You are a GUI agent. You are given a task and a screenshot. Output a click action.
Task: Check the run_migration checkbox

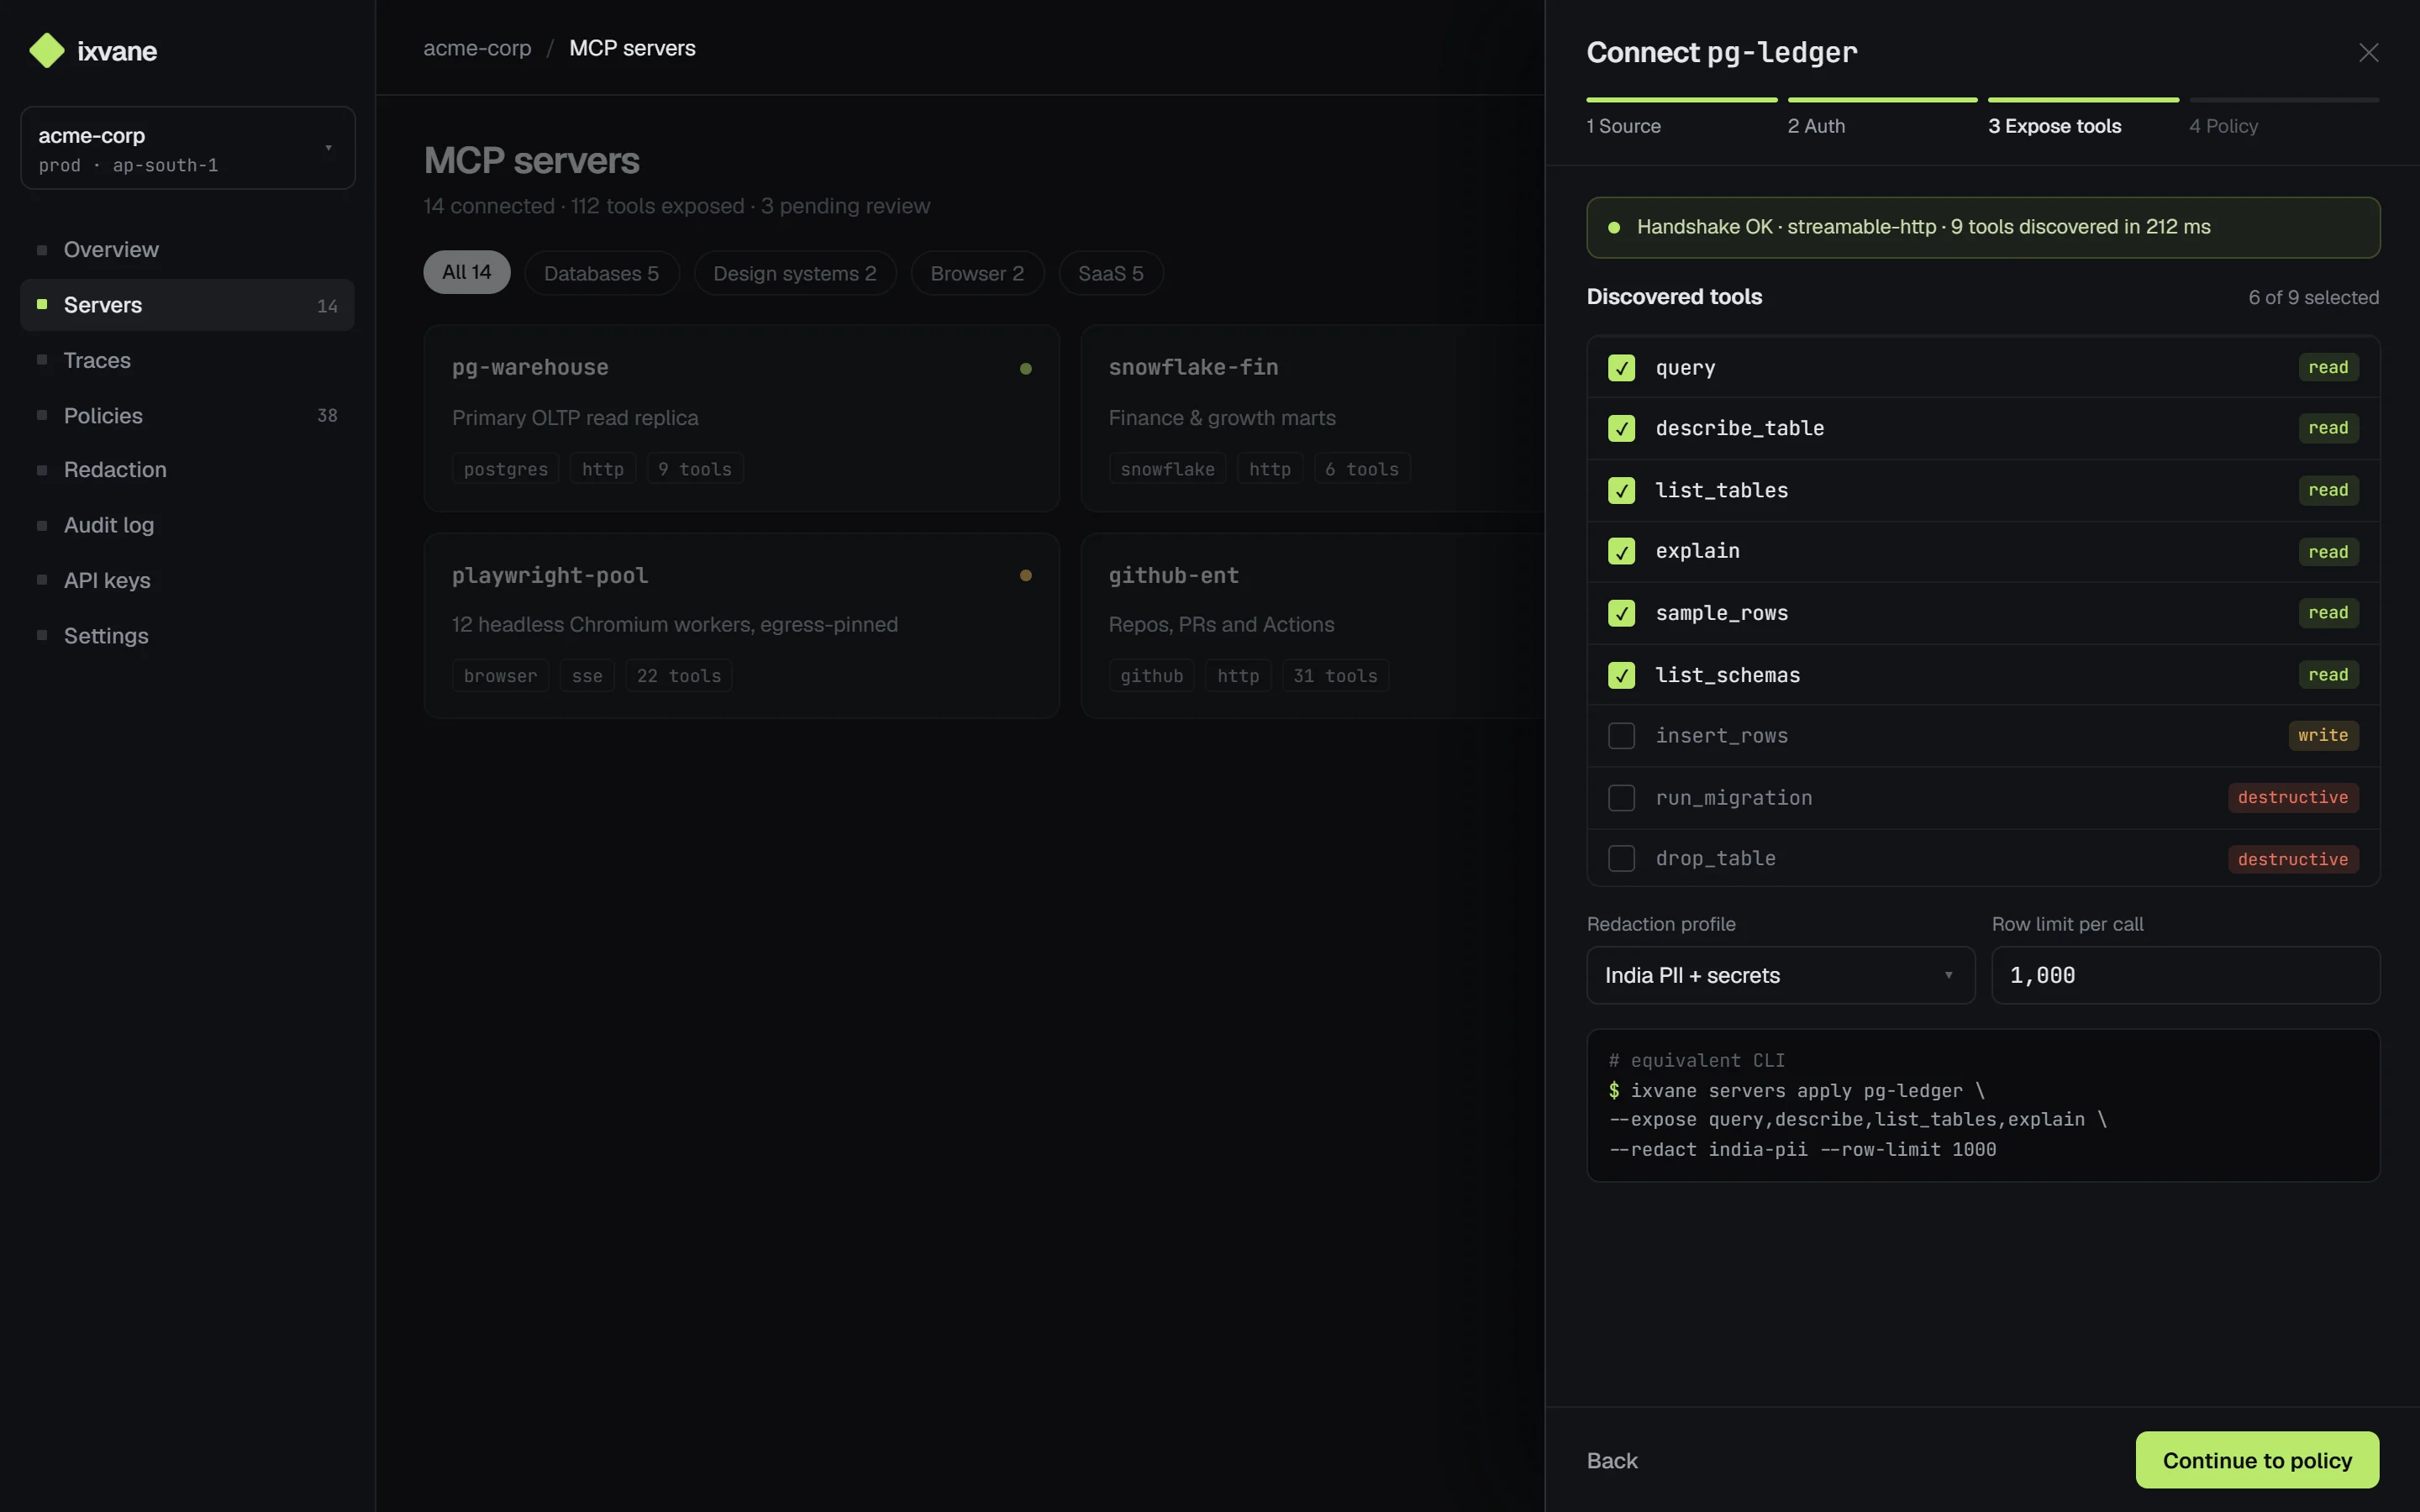[x=1621, y=798]
